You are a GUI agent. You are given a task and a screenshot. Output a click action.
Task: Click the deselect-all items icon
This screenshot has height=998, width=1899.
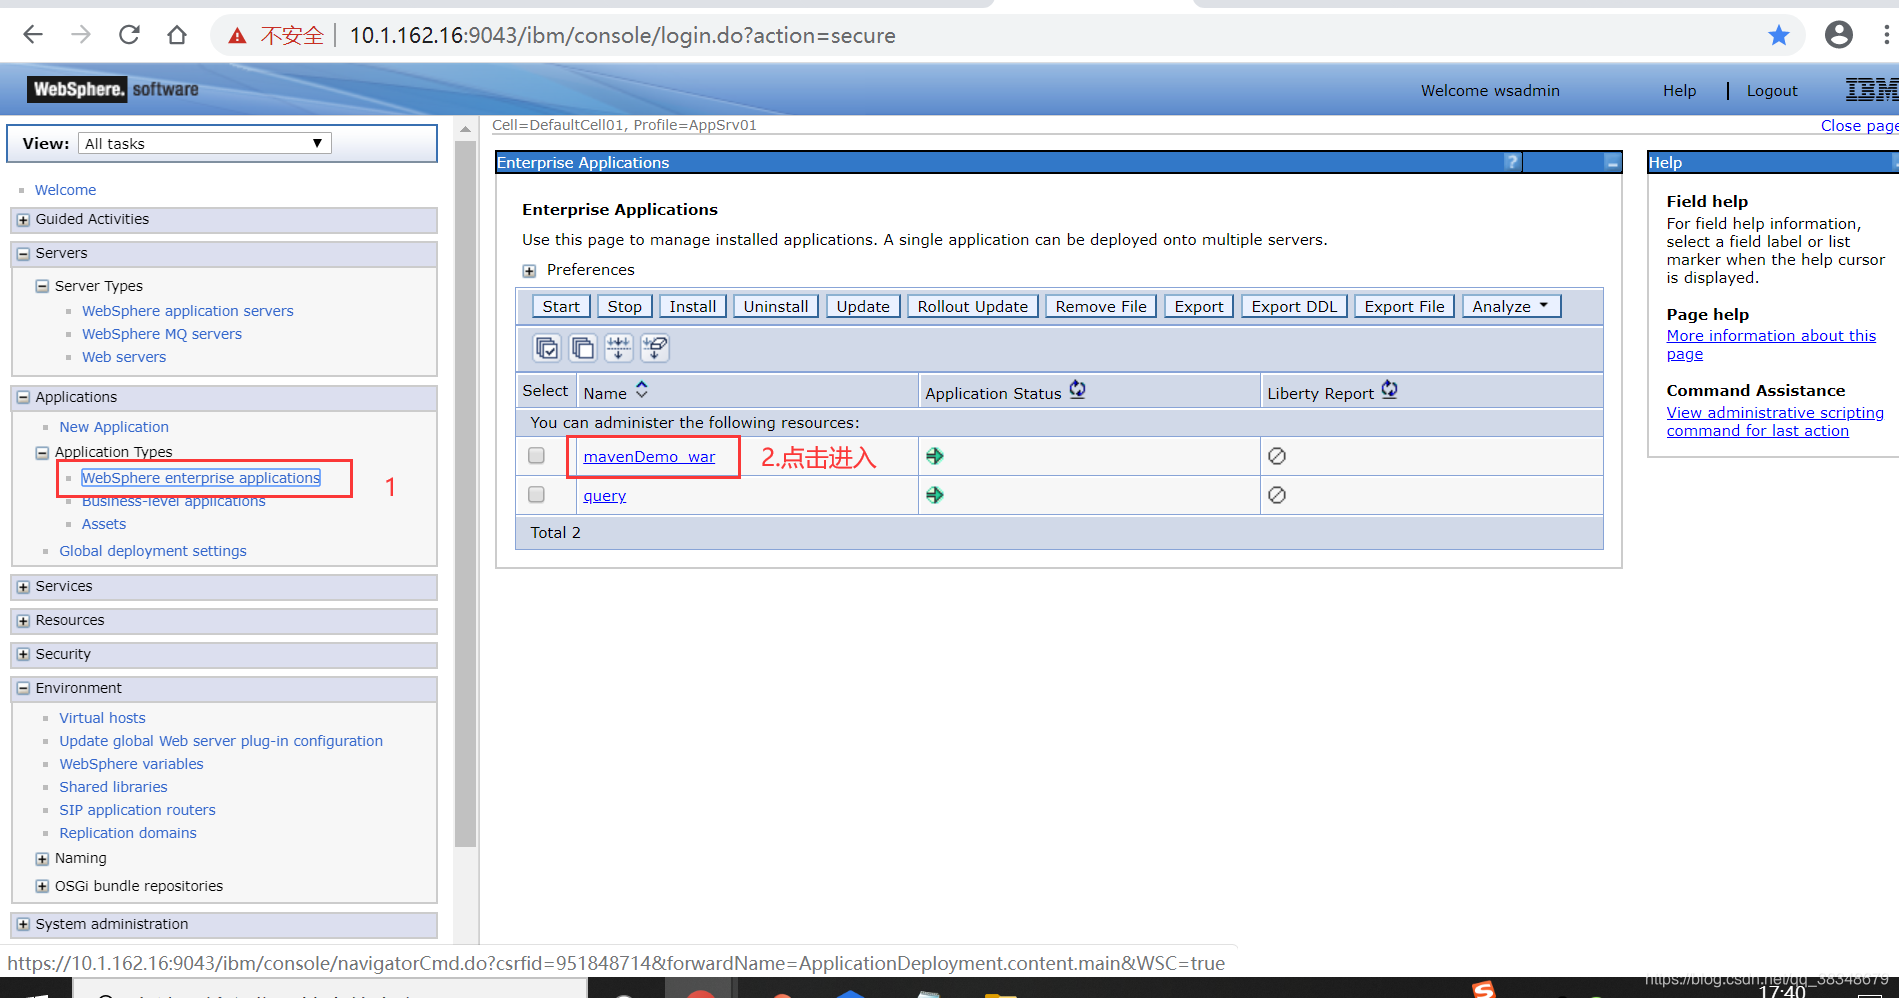pyautogui.click(x=583, y=348)
